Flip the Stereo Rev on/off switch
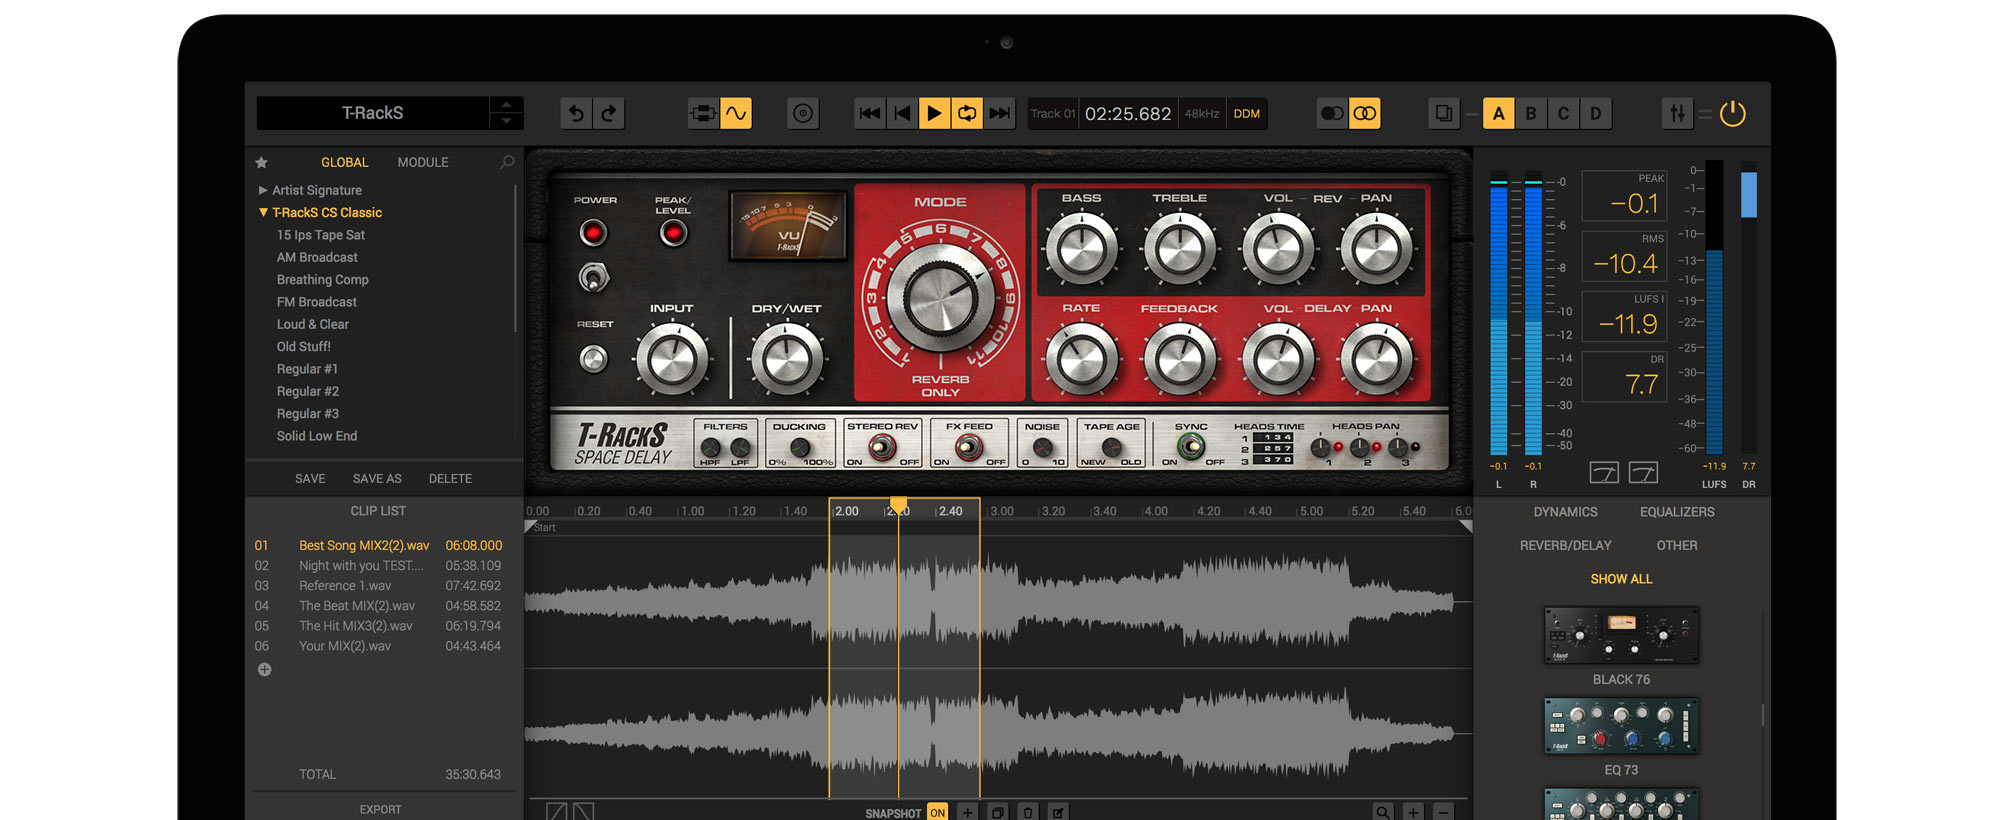The width and height of the screenshot is (2000, 820). pyautogui.click(x=881, y=448)
